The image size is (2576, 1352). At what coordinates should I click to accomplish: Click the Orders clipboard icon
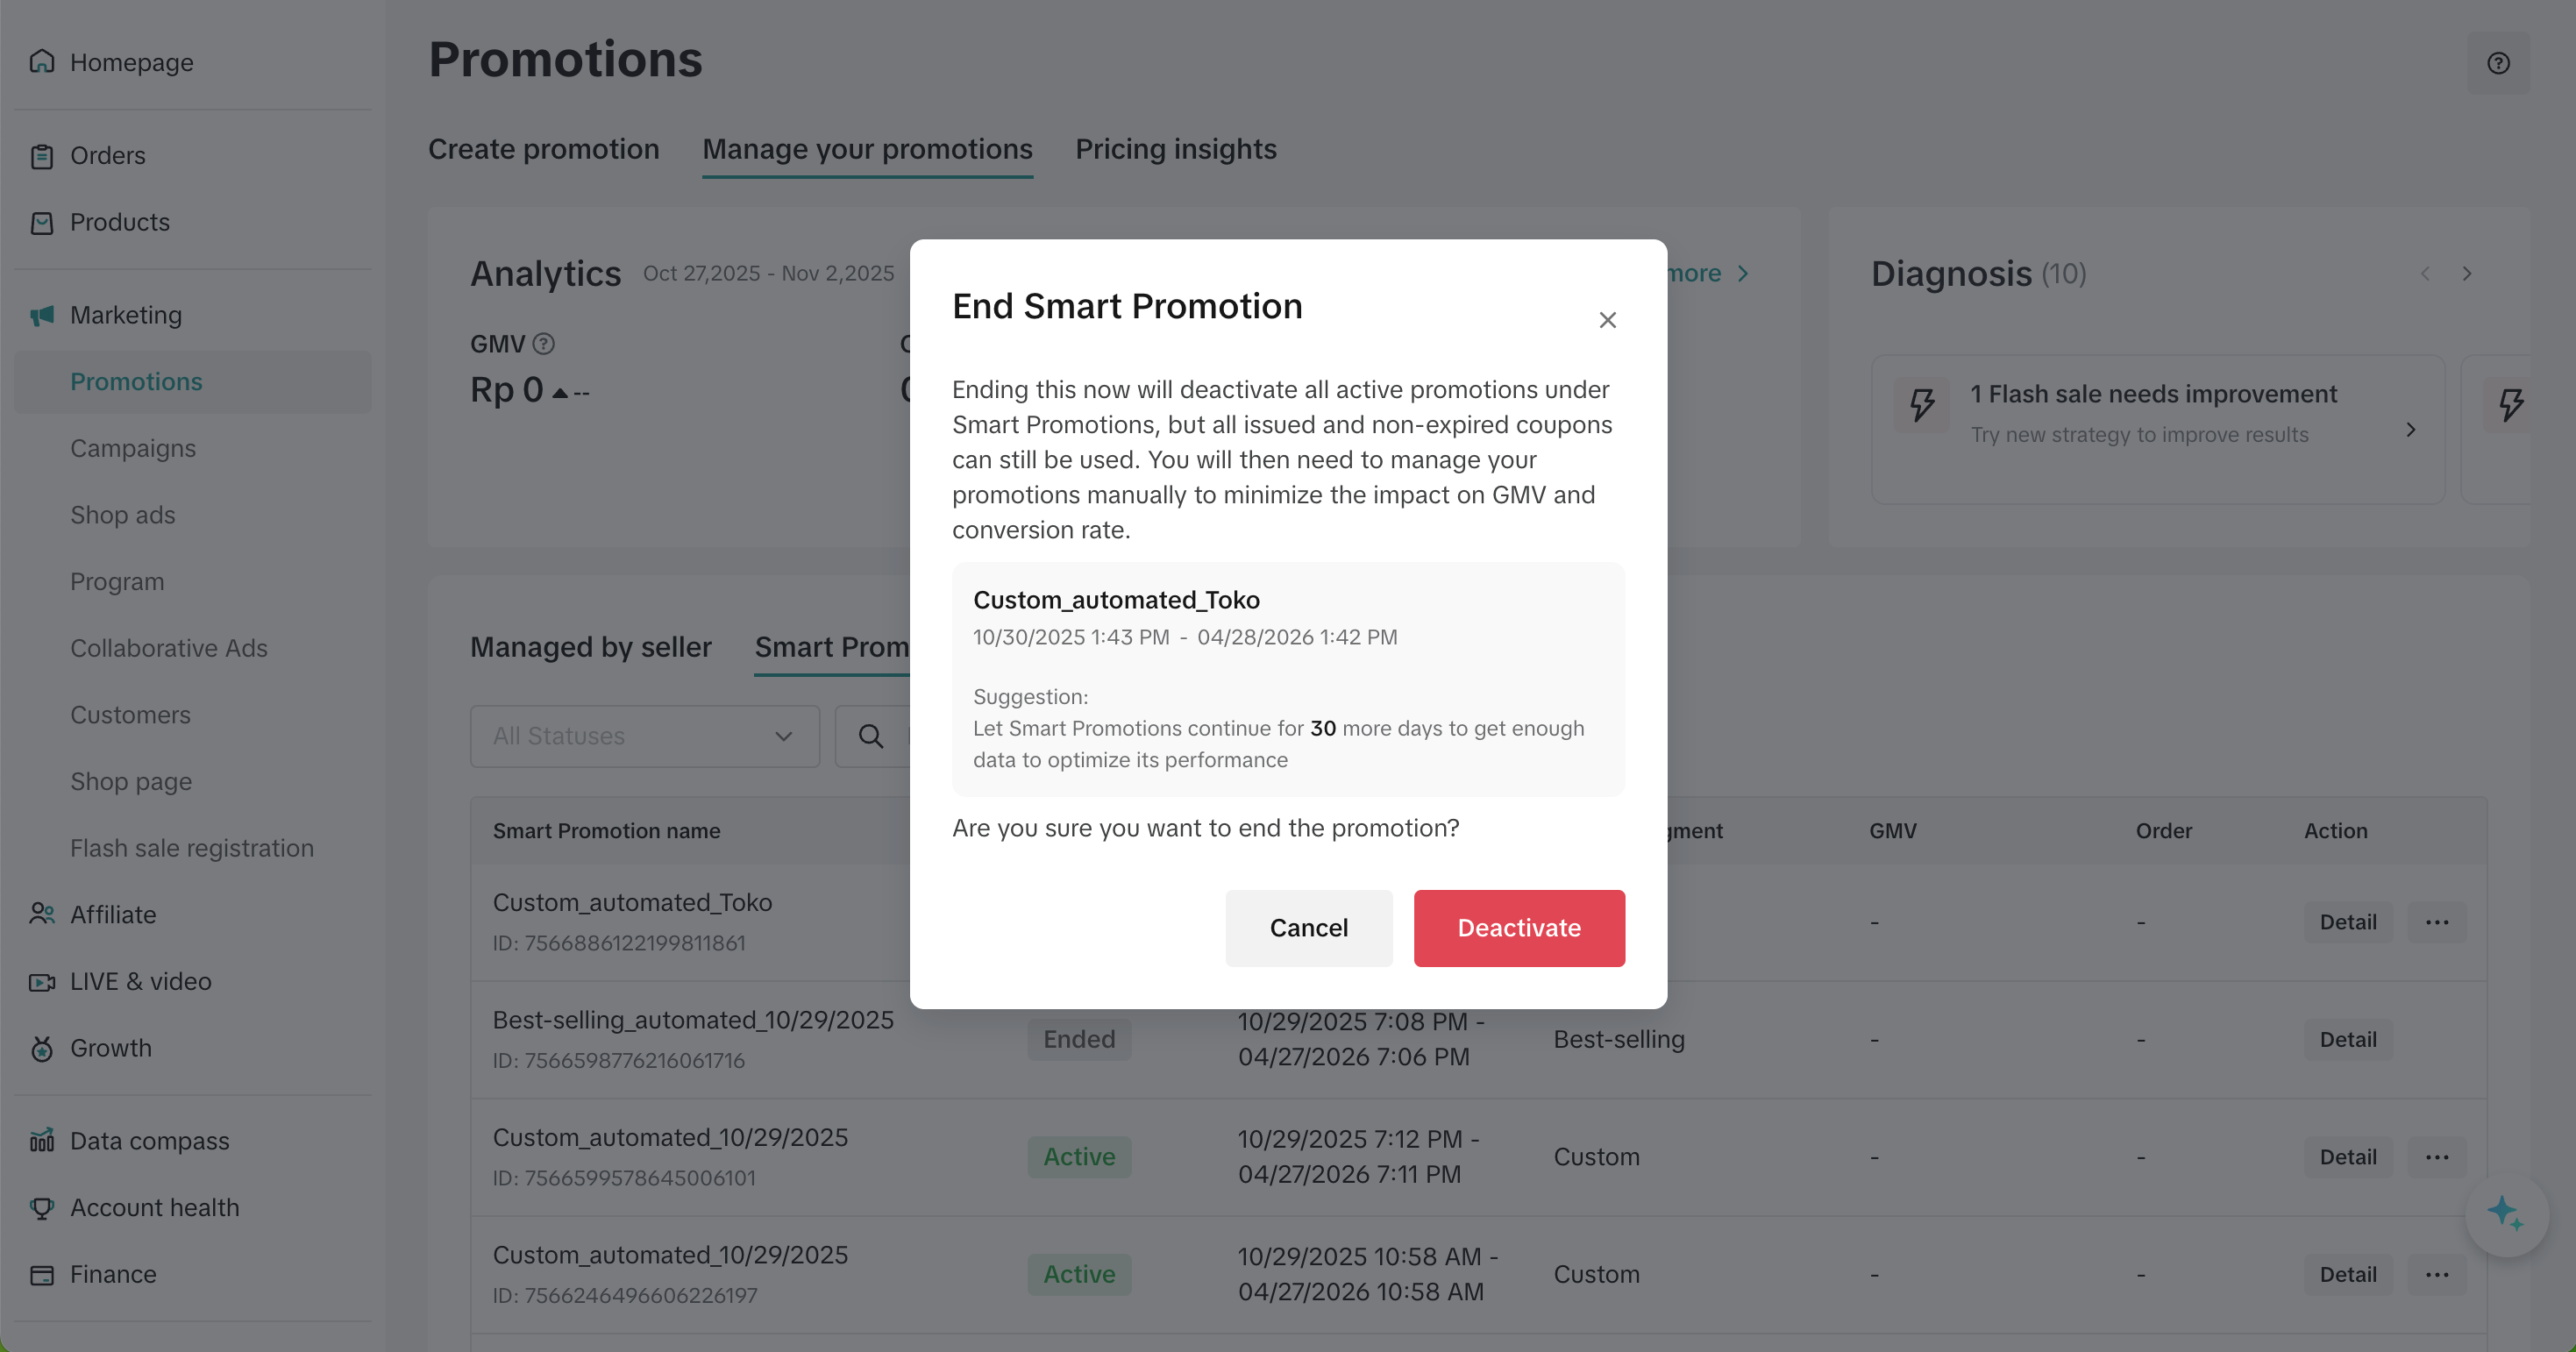(42, 156)
